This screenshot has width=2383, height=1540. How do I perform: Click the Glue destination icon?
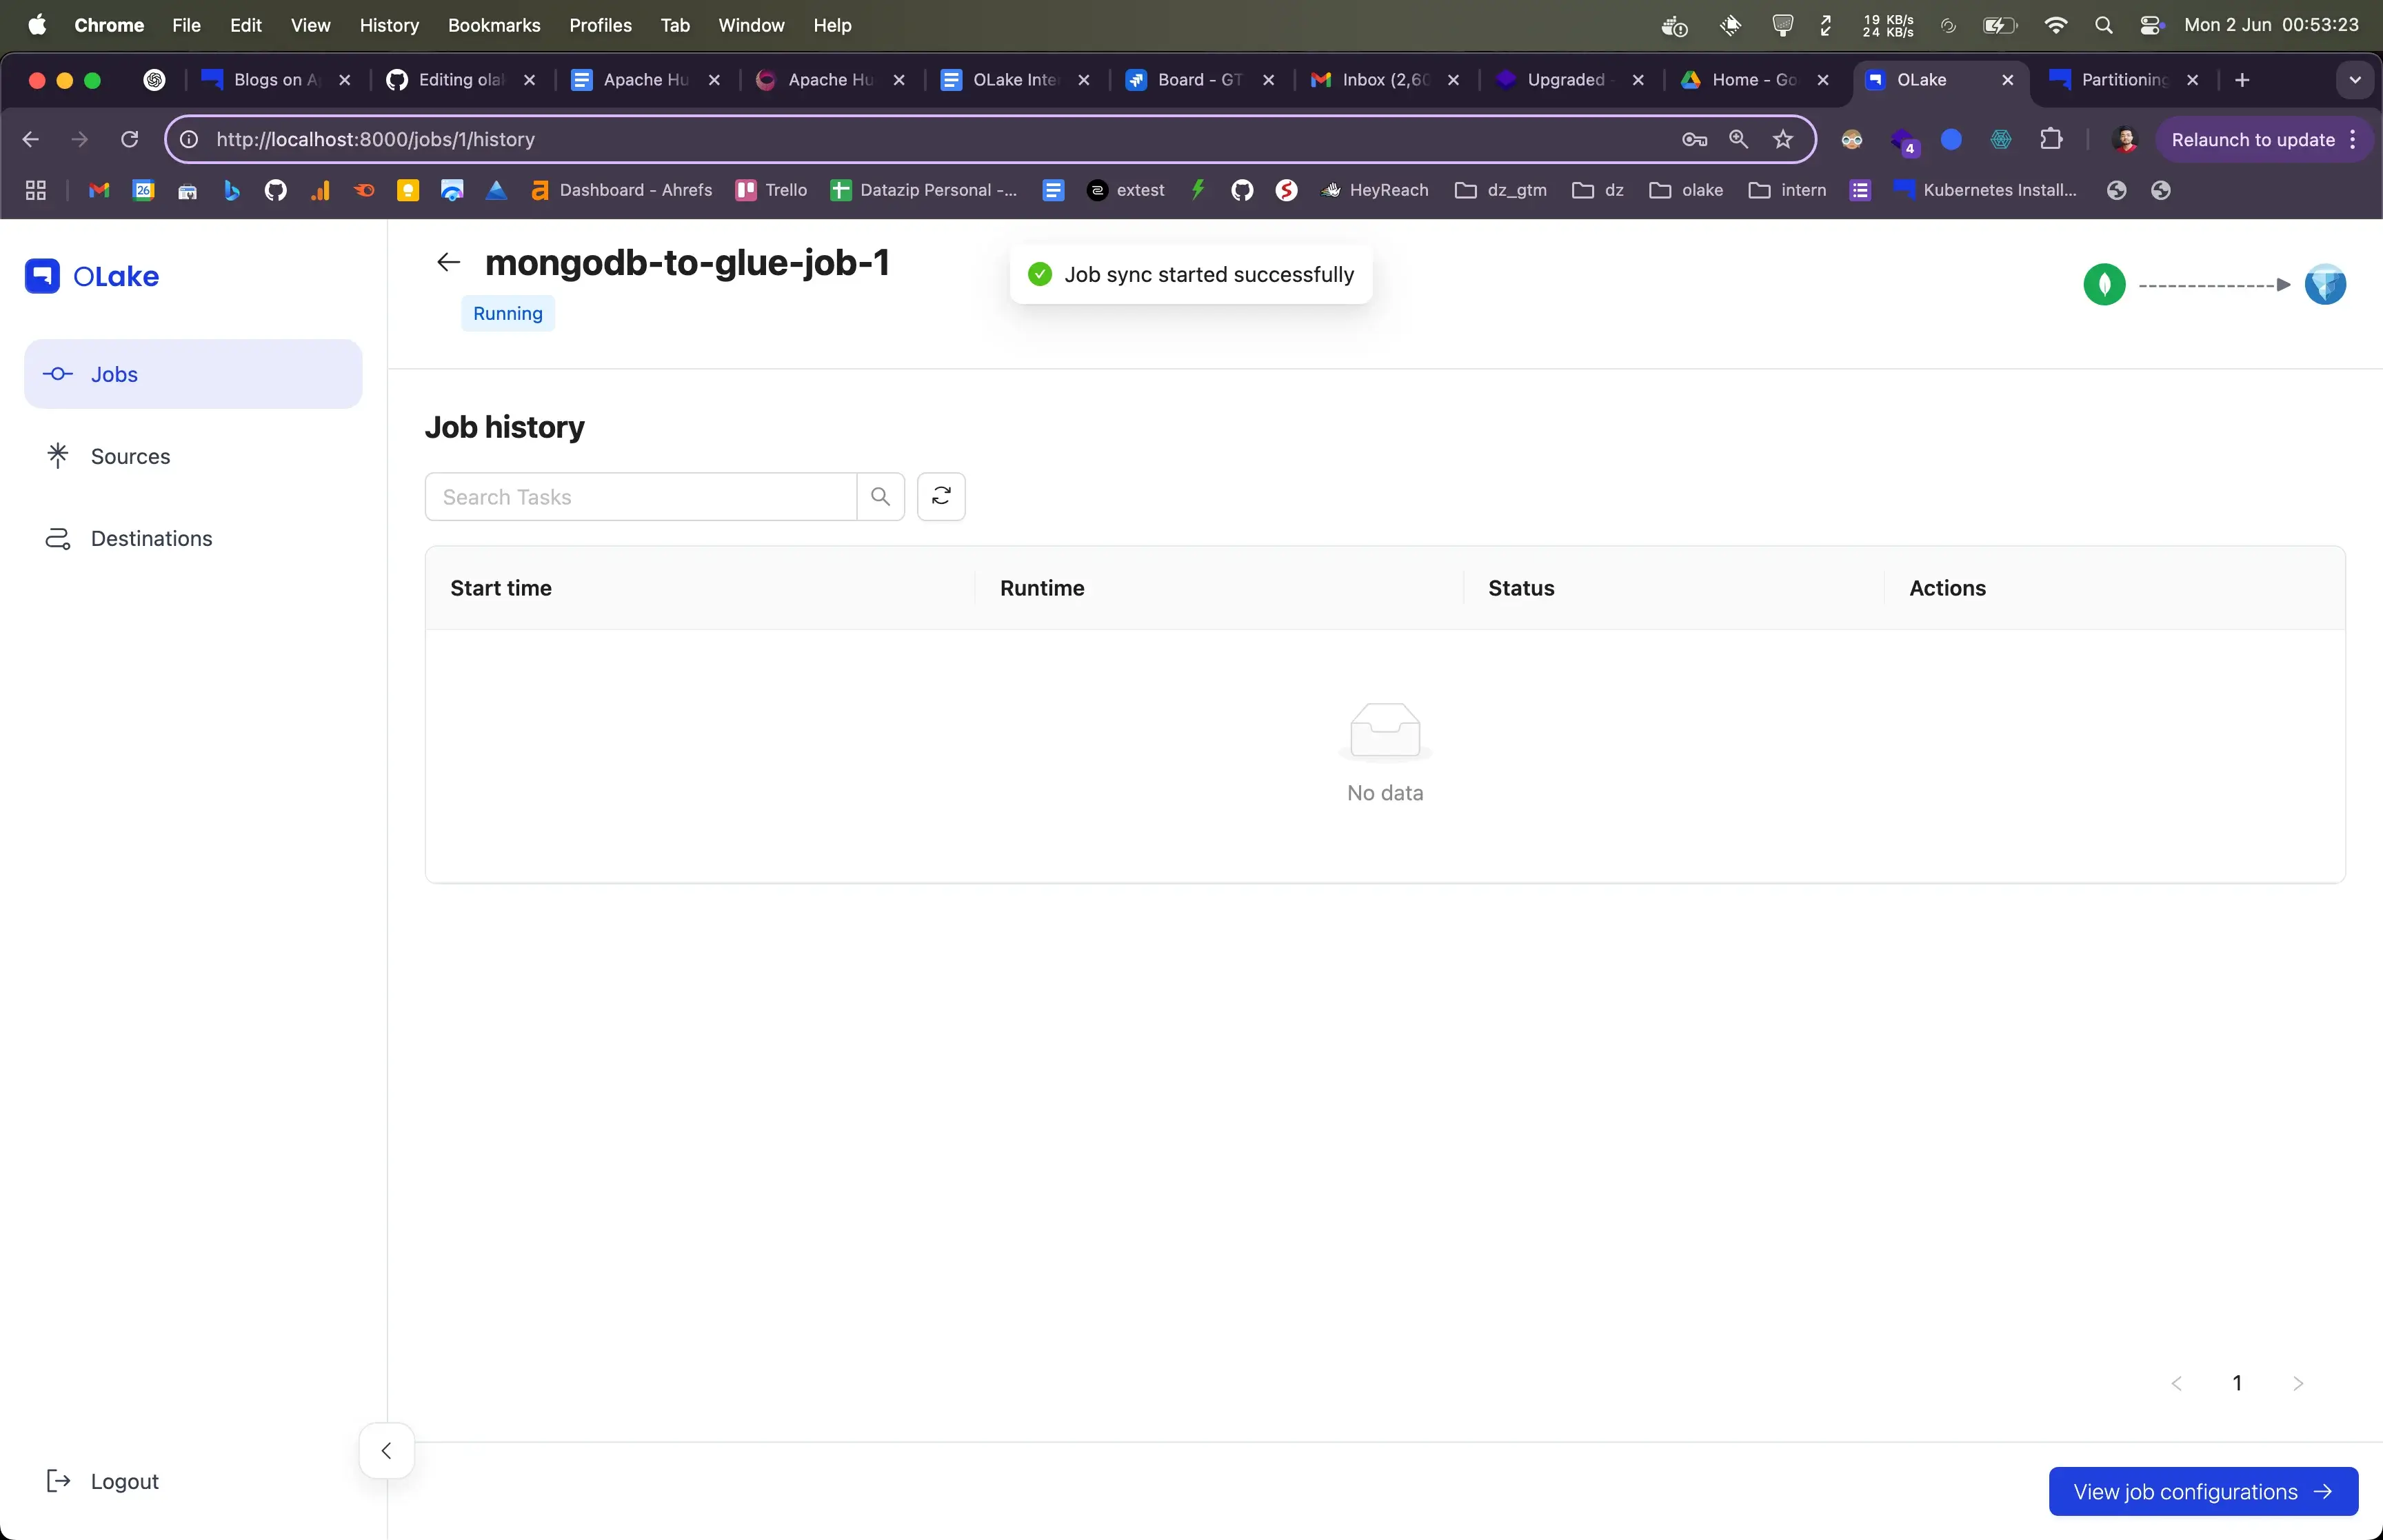2325,285
